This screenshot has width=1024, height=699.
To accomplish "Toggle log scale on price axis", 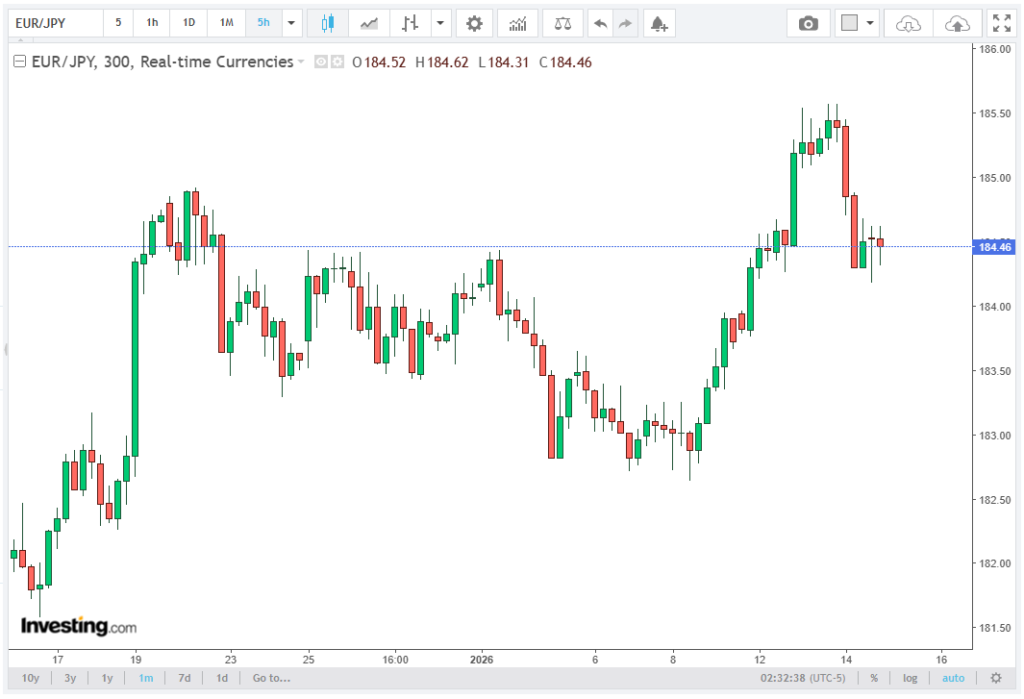I will point(909,678).
